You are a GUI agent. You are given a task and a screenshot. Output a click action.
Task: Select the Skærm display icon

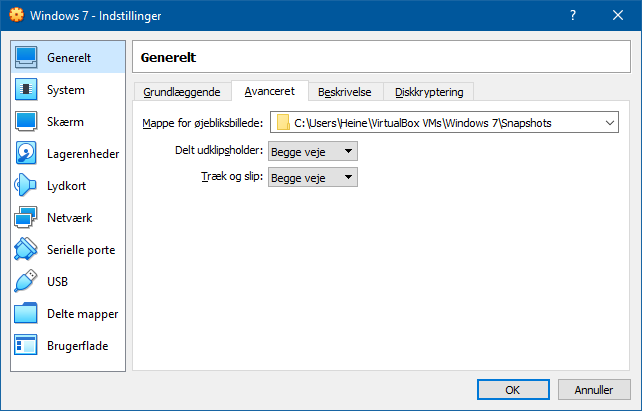[x=26, y=122]
